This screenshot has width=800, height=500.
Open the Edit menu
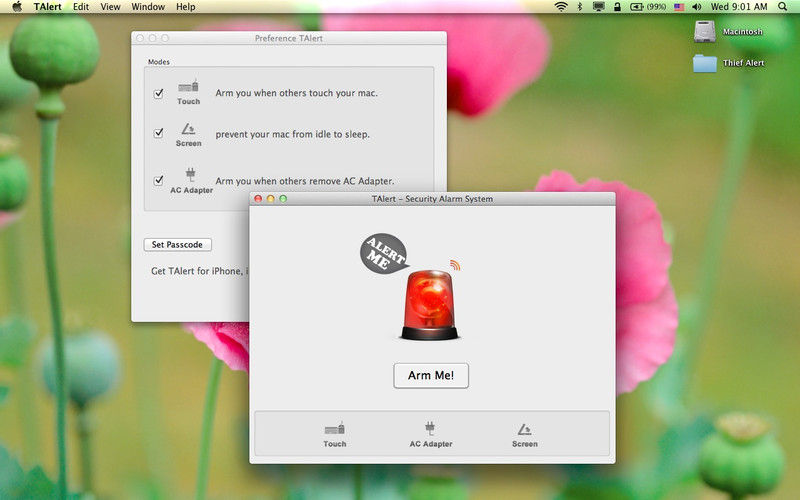81,7
